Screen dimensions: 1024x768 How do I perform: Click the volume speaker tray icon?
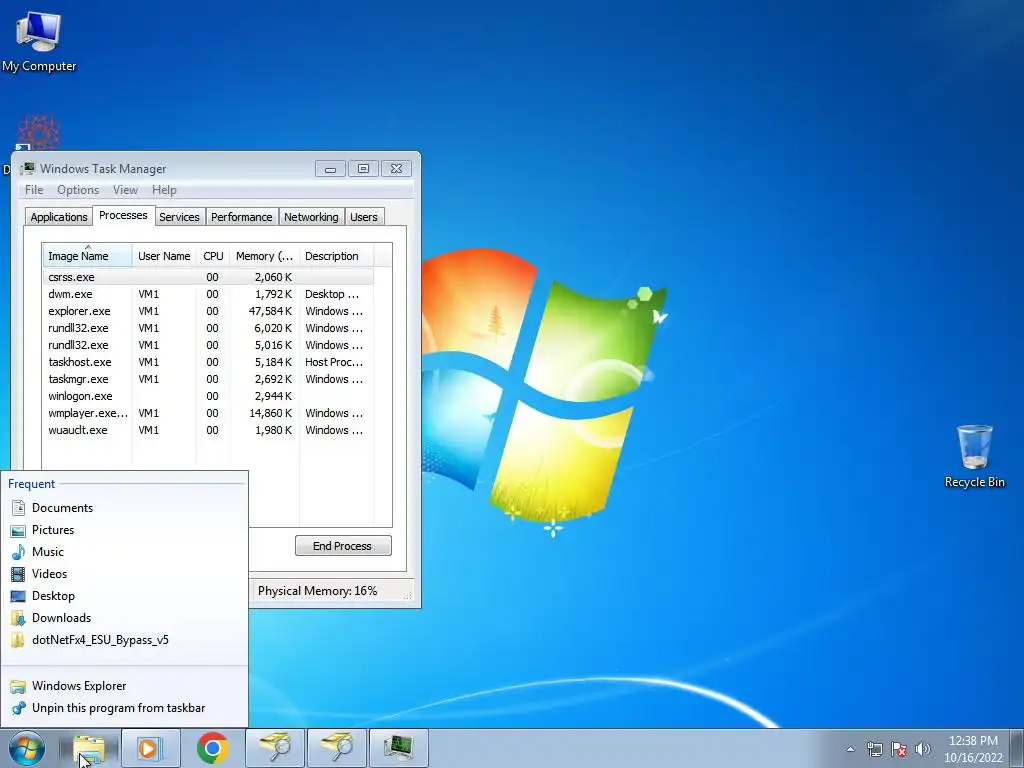(923, 749)
